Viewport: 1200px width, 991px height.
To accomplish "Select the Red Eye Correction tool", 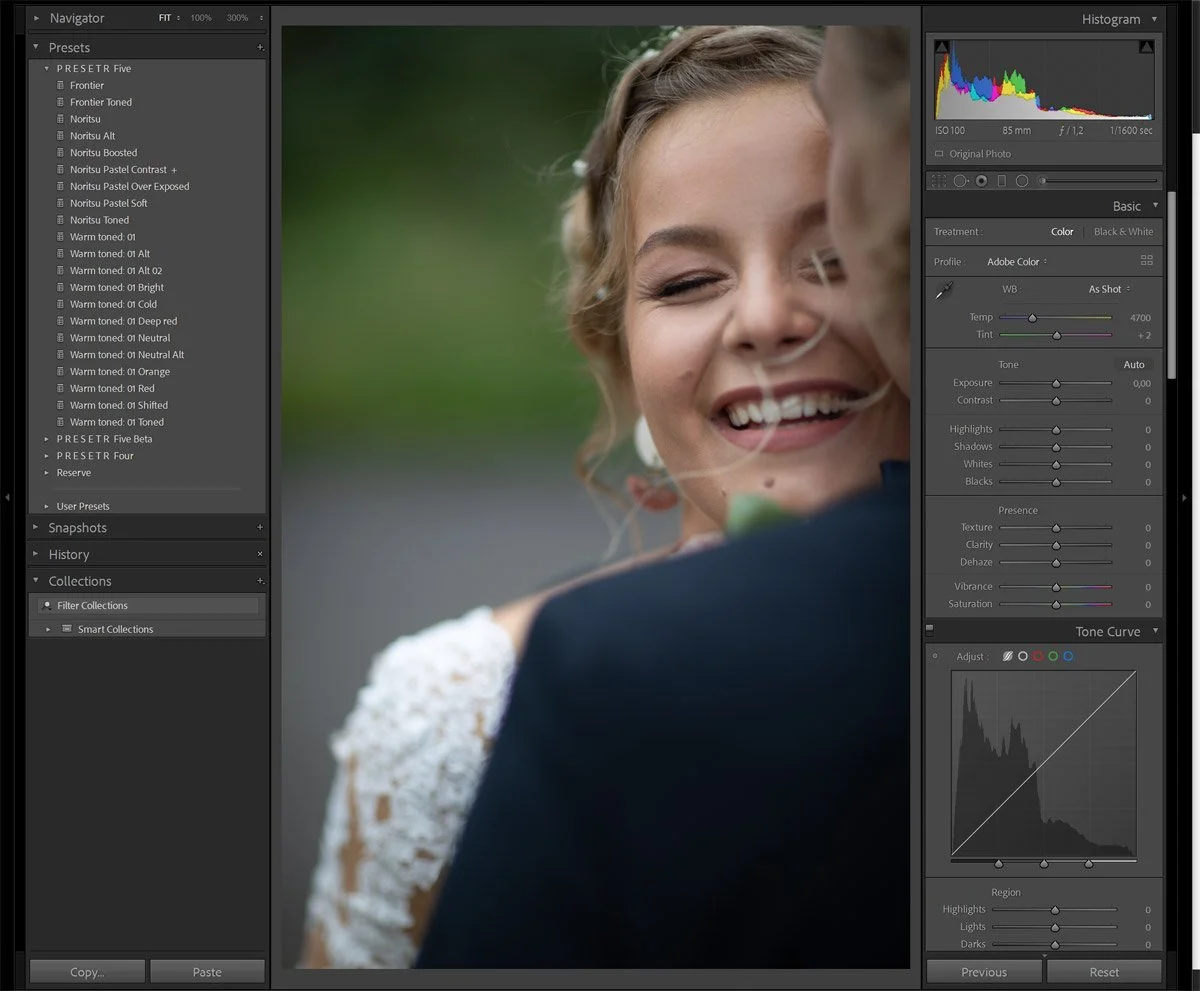I will click(x=982, y=181).
